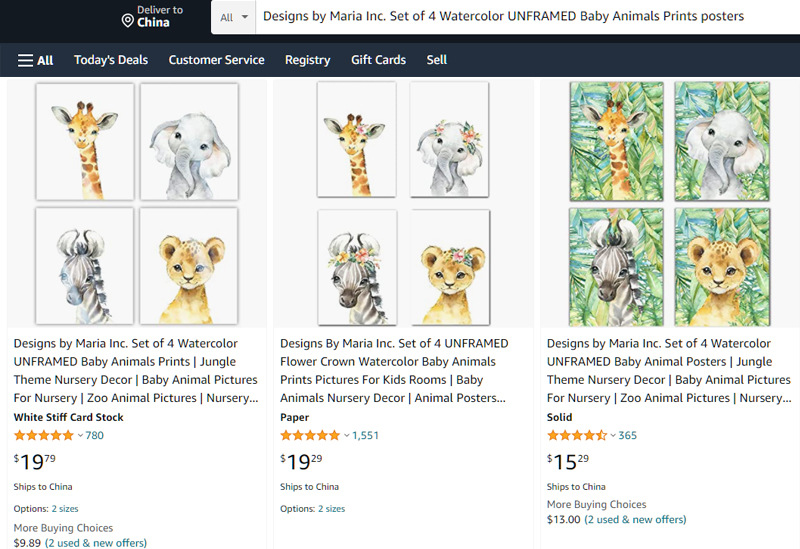Open the plain watercolor baby animals thumbnail
800x549 pixels.
coord(137,203)
